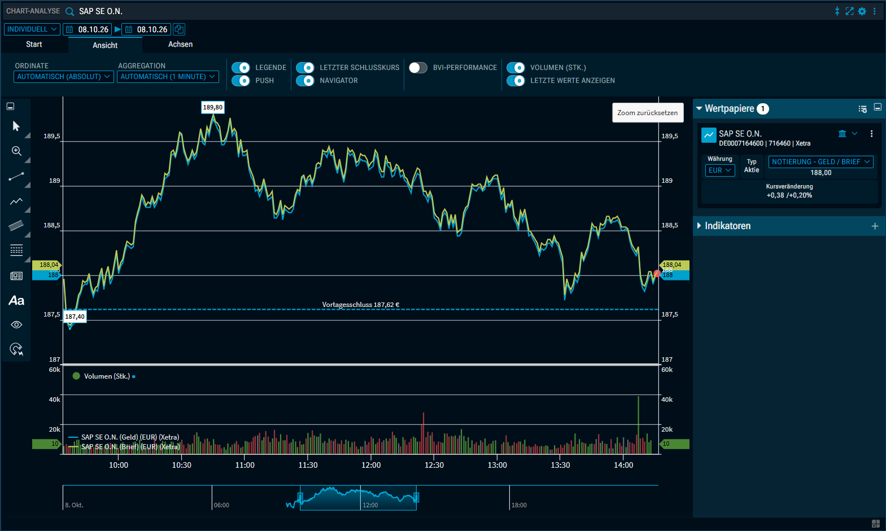Screen dimensions: 886x531
Task: Select the Ansicht tab
Action: pos(105,45)
